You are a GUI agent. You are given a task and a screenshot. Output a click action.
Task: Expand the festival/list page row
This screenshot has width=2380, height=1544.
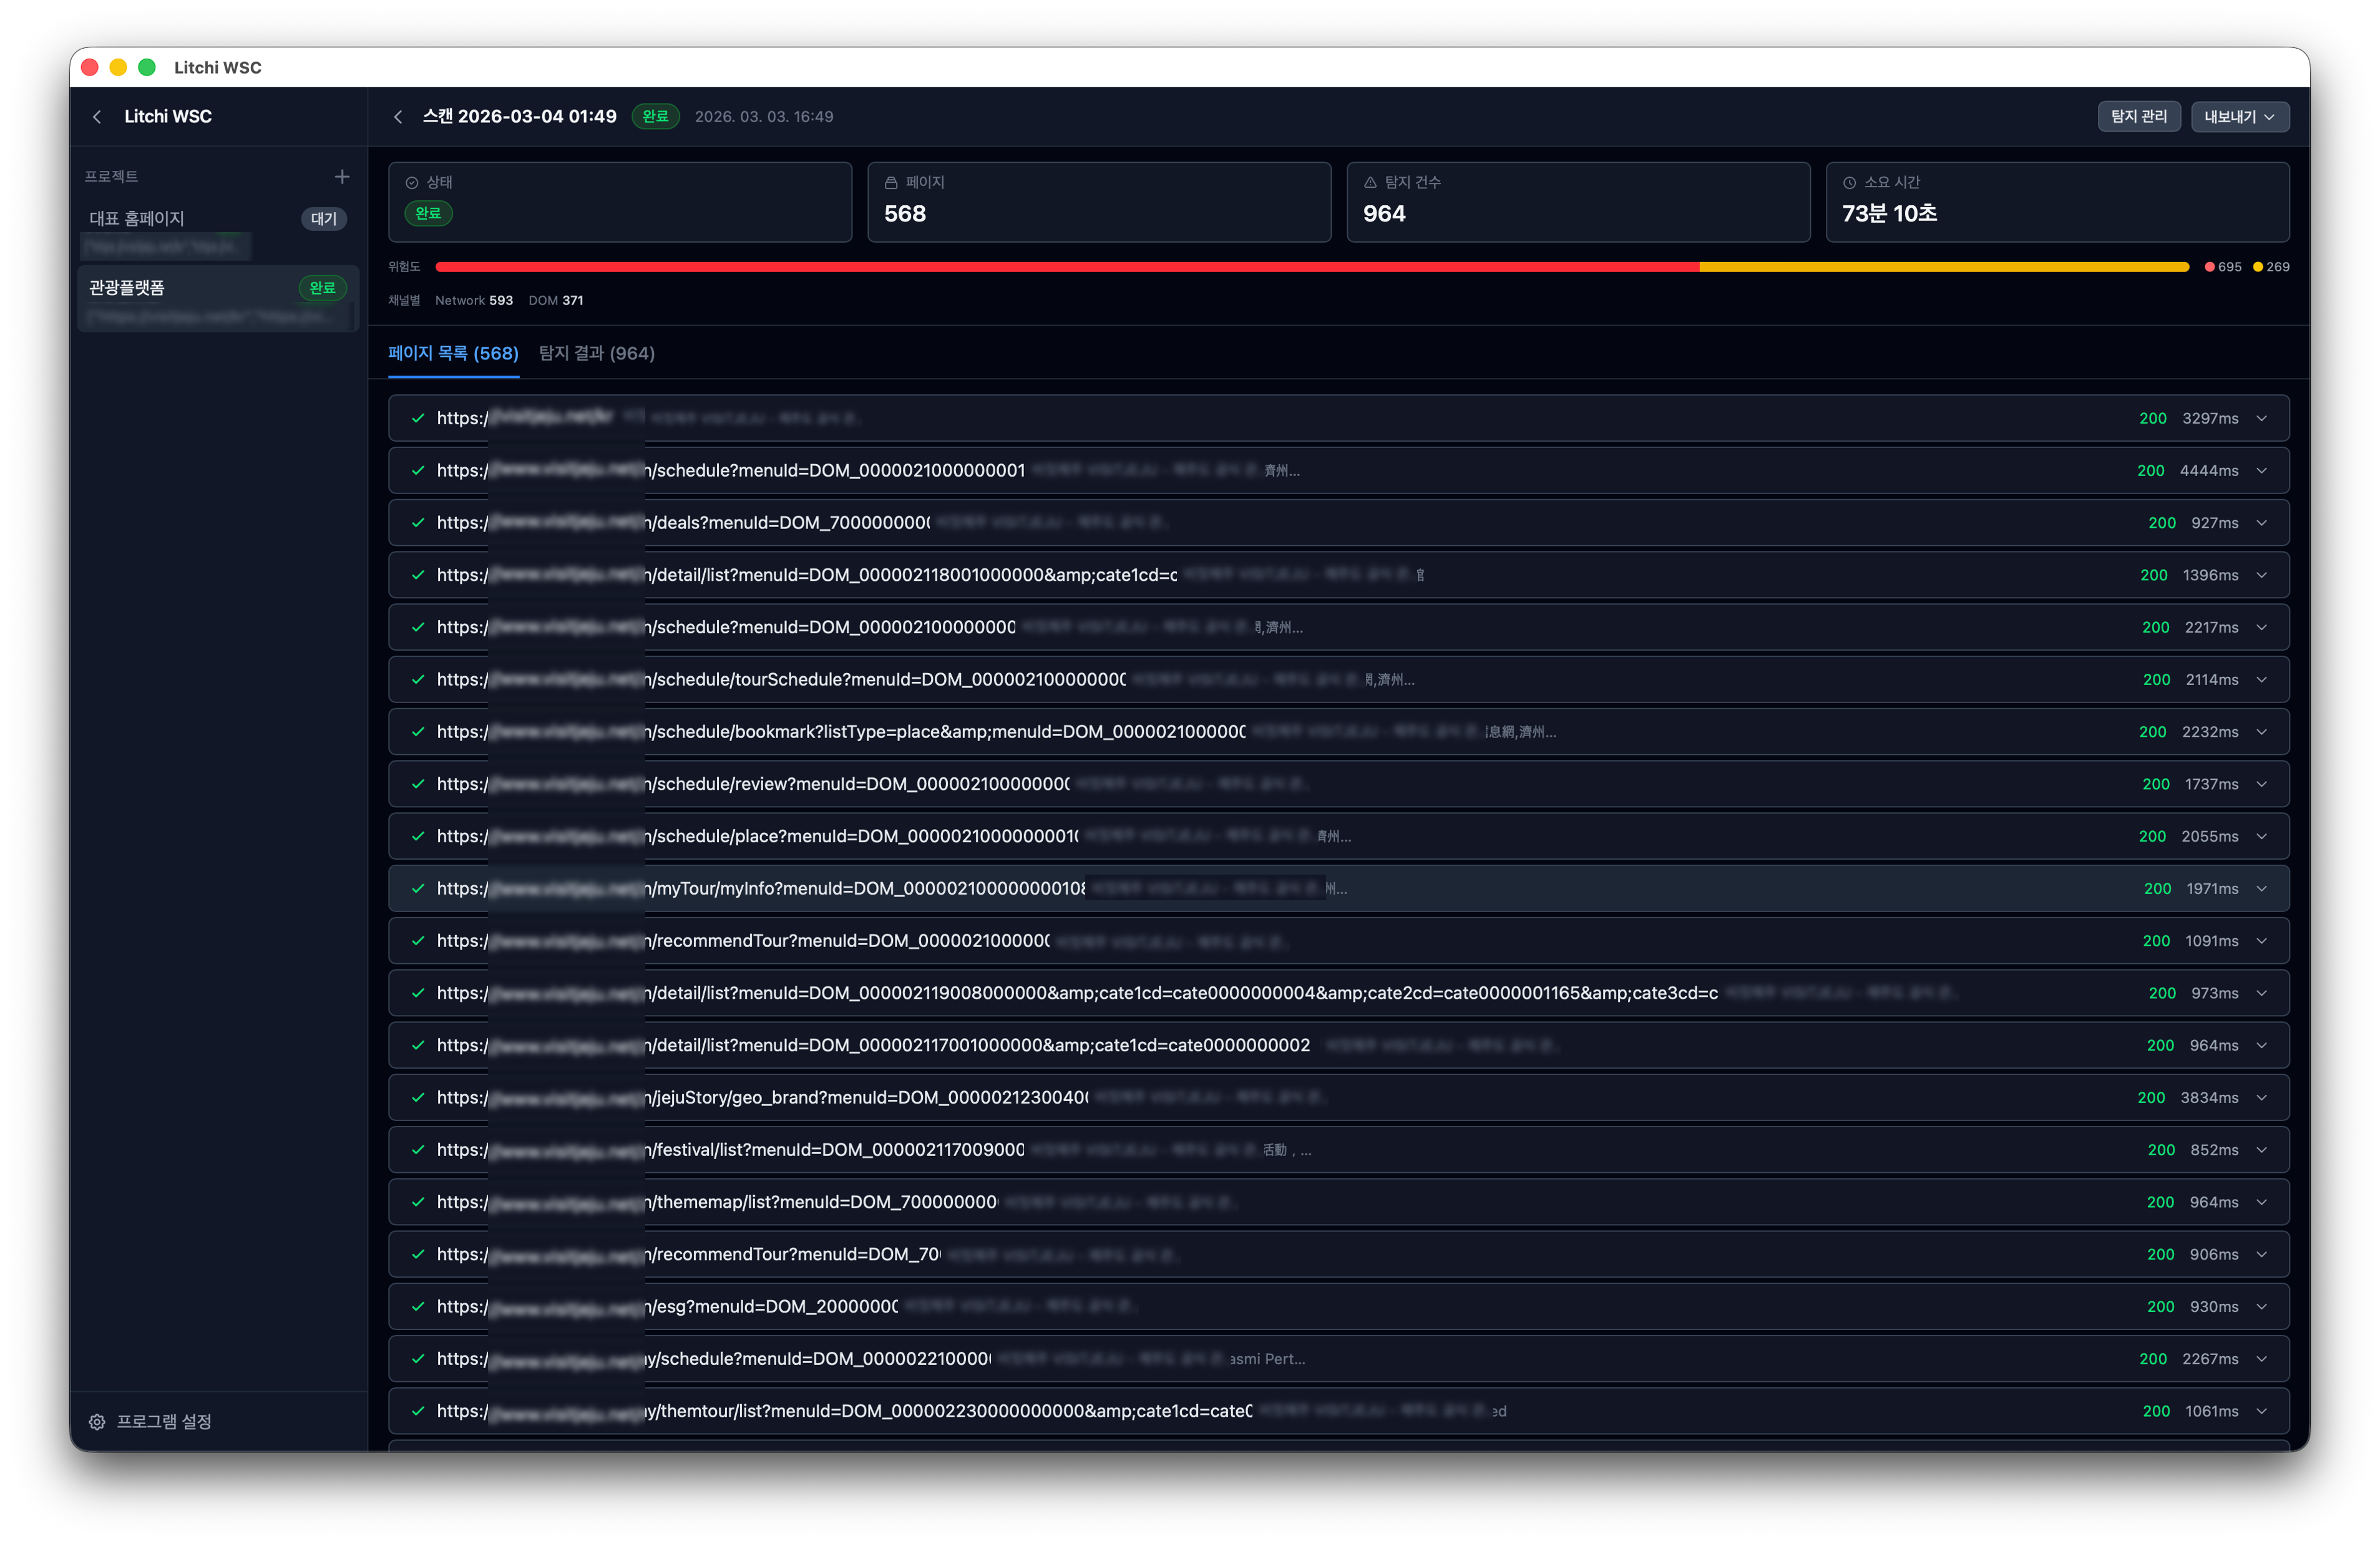coord(2262,1150)
